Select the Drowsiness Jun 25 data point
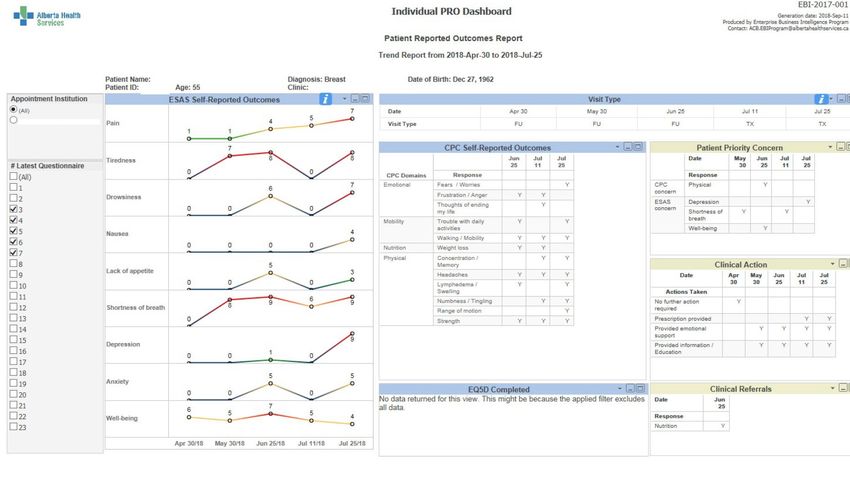This screenshot has width=850, height=494. (271, 196)
